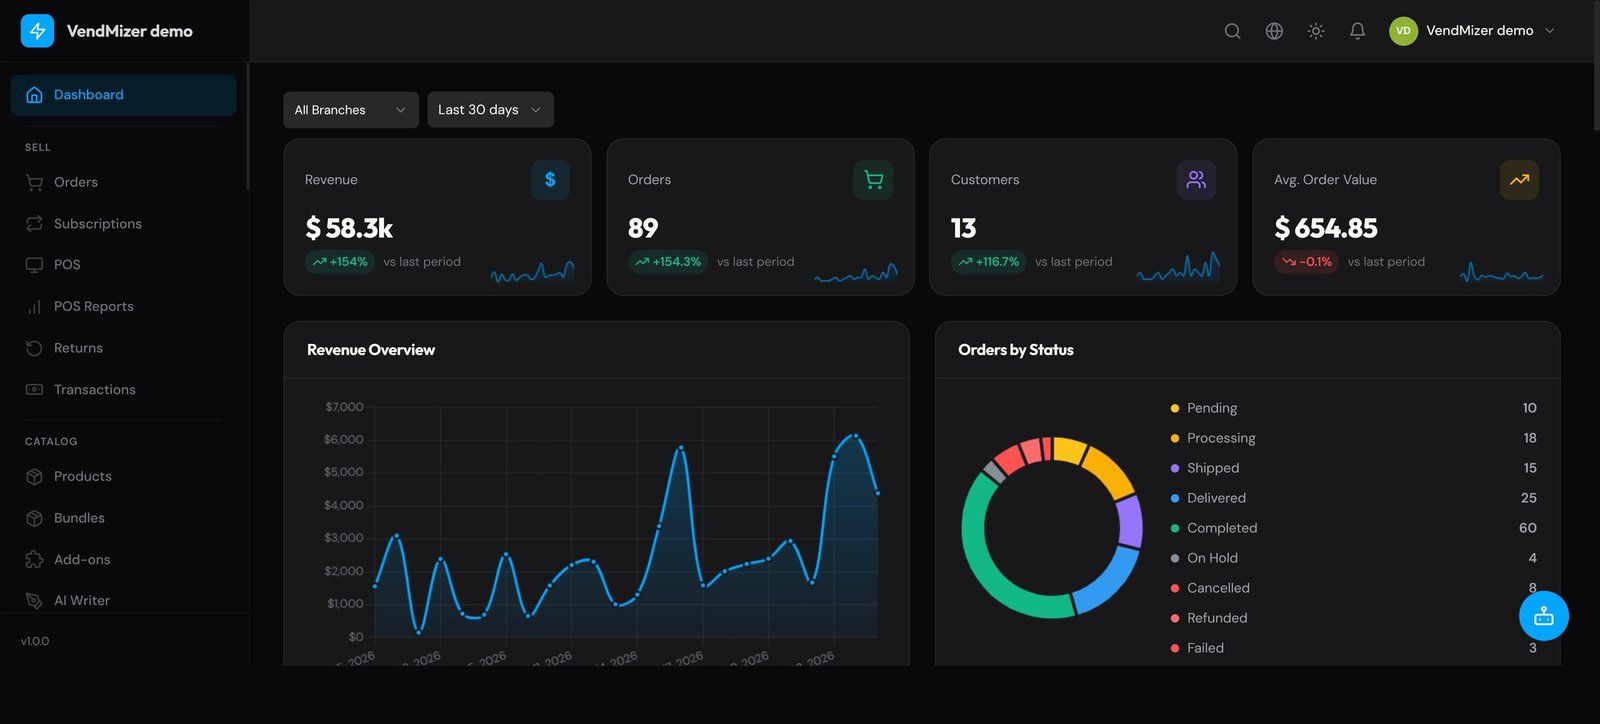Click the Orders by Status heading

coord(1016,350)
